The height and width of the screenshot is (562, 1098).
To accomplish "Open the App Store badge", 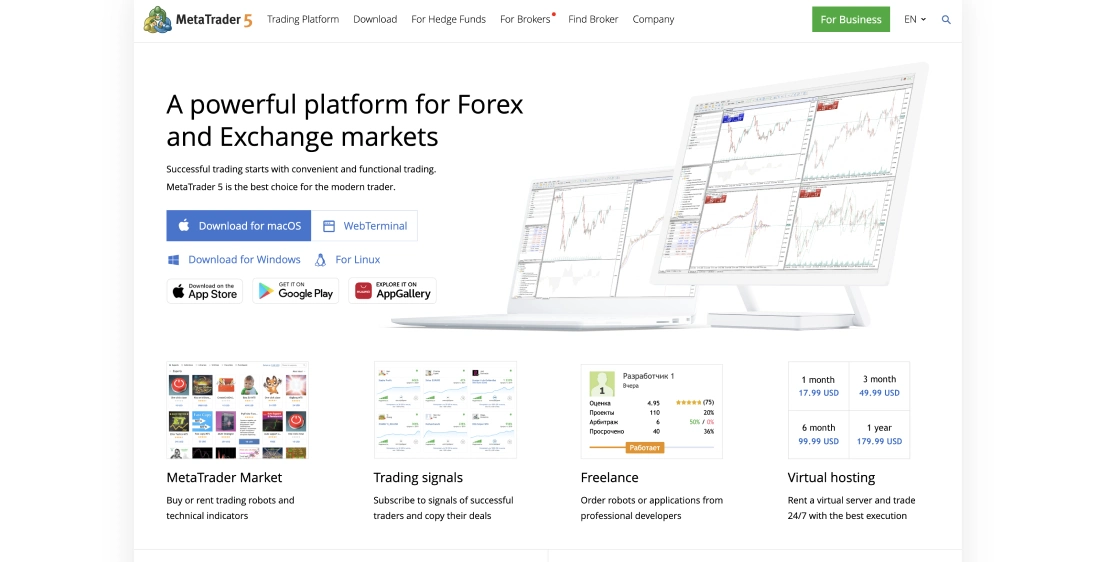I will [x=204, y=291].
